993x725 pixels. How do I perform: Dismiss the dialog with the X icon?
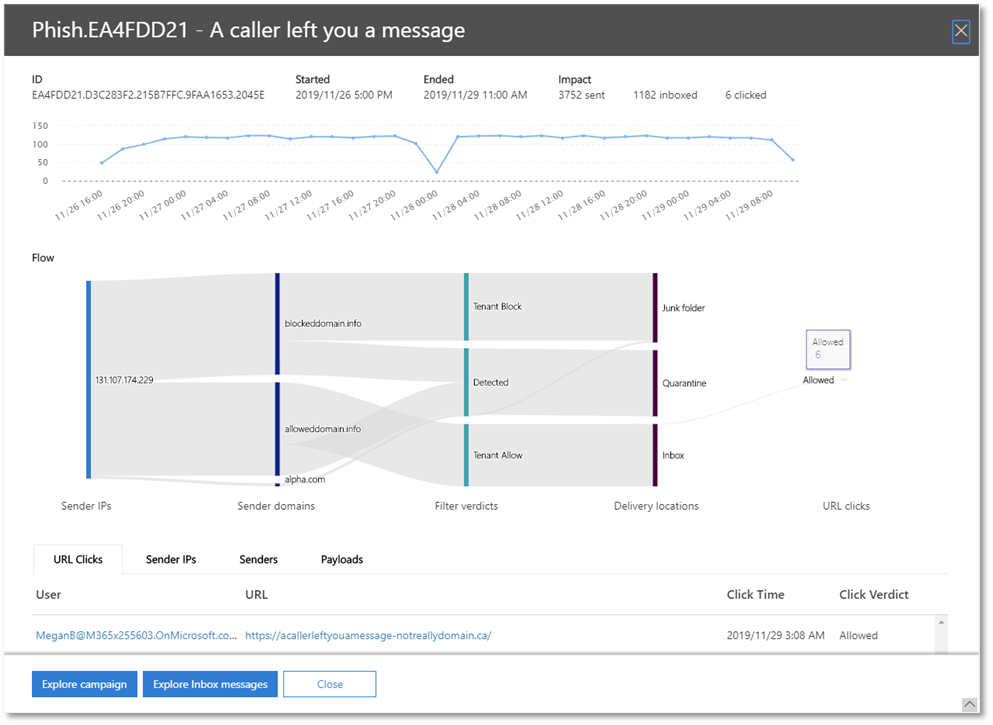click(x=961, y=31)
